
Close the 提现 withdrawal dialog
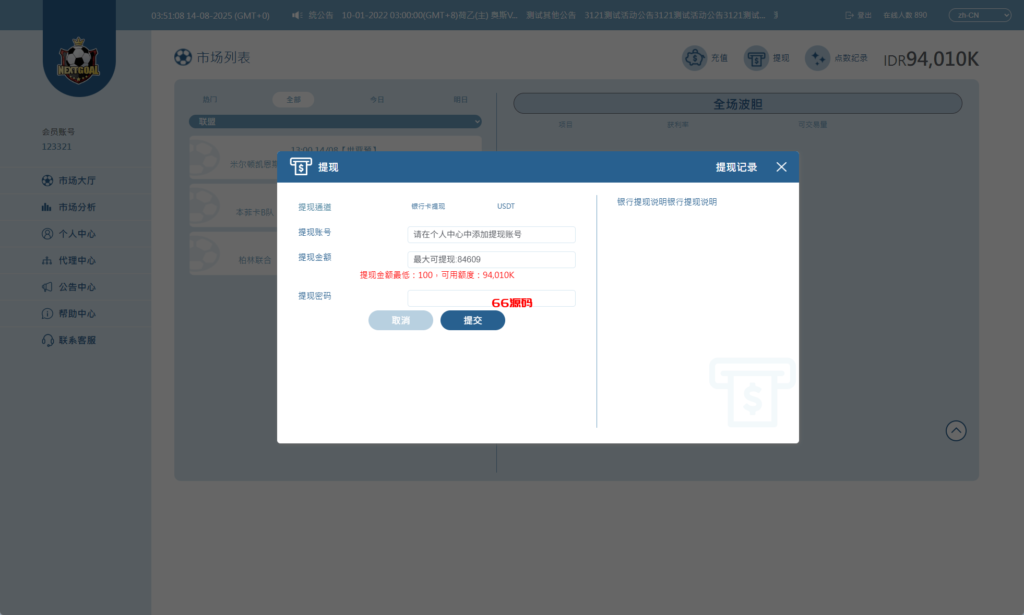click(x=781, y=167)
